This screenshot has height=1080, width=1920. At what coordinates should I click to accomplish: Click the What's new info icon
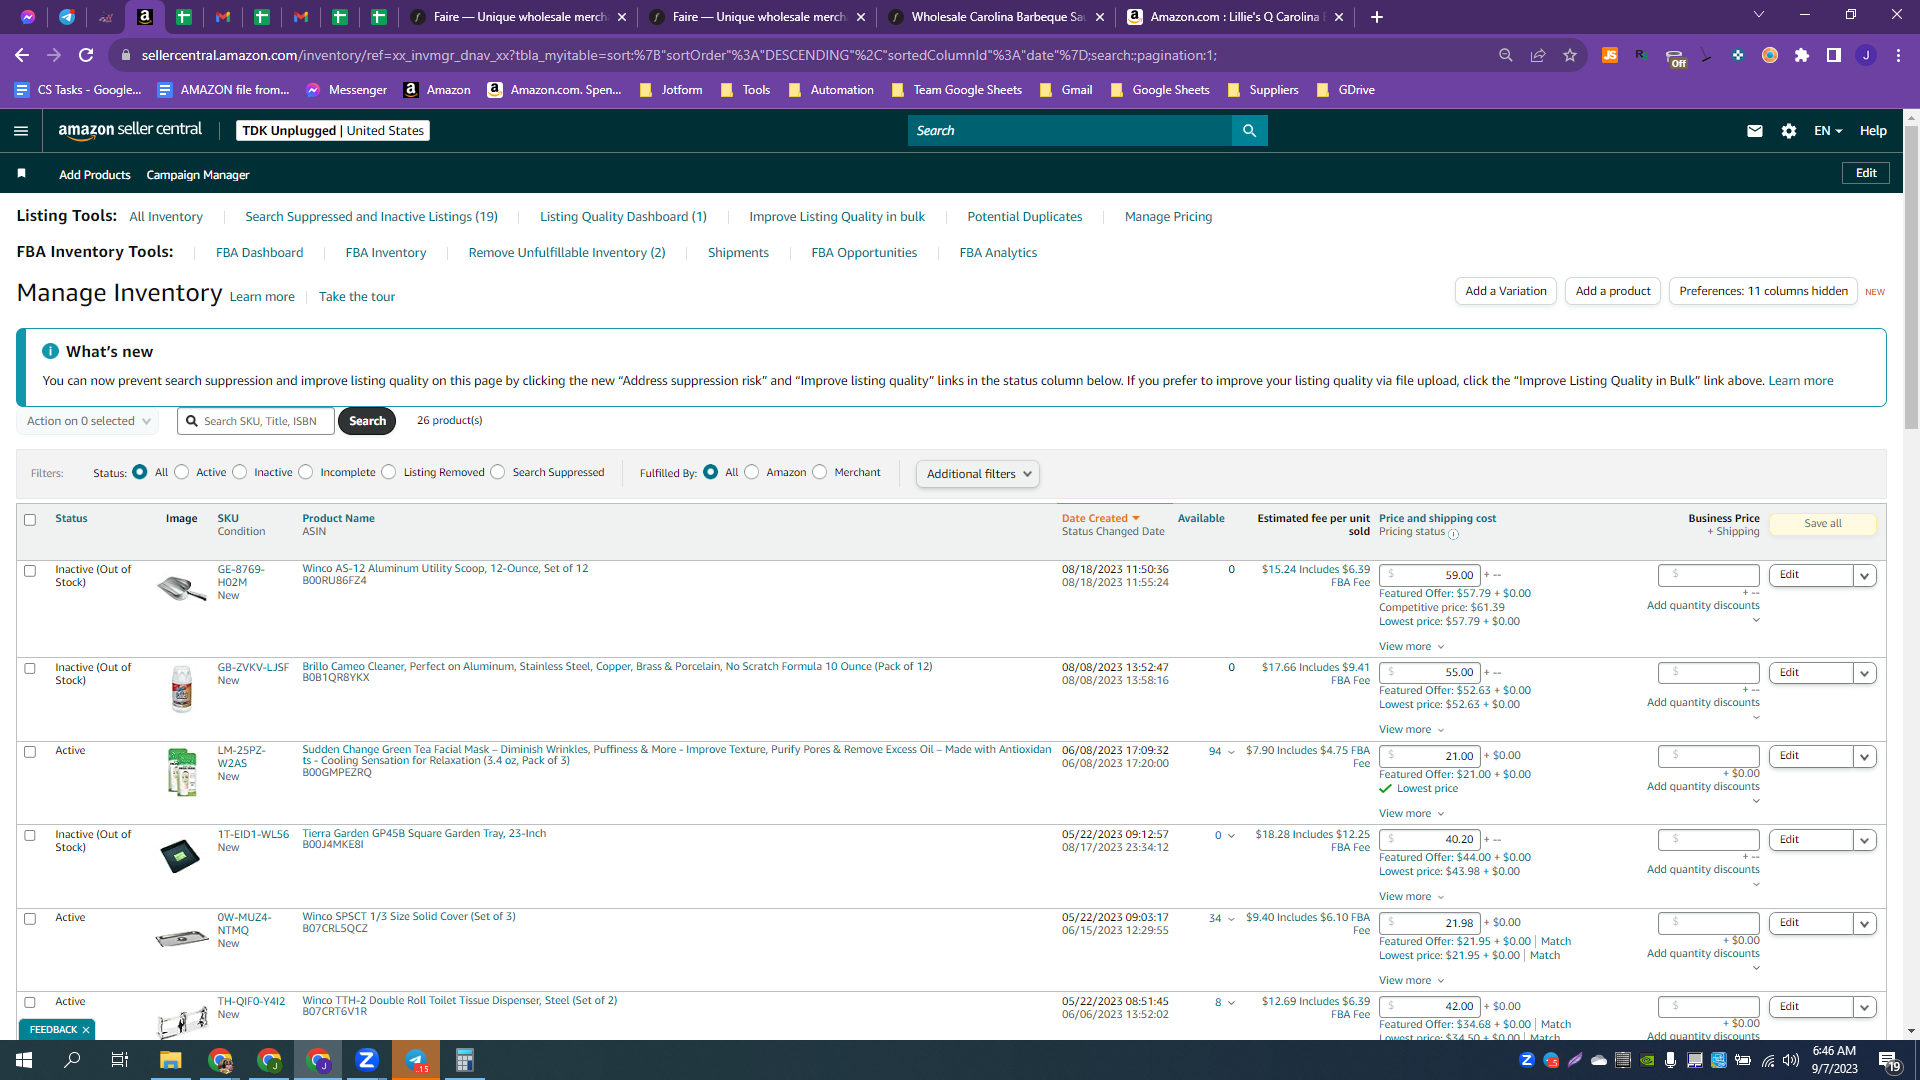50,352
